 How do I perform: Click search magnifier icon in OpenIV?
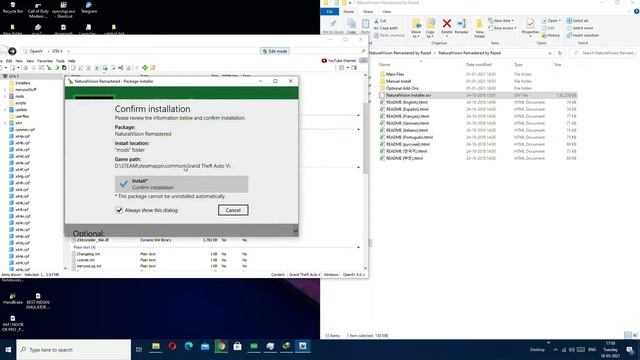pos(363,51)
